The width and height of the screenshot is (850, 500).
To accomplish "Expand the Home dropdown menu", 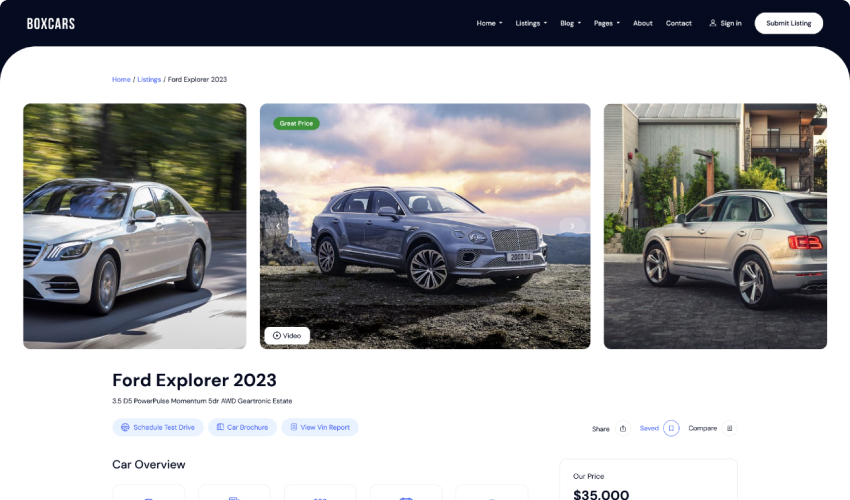I will 490,23.
